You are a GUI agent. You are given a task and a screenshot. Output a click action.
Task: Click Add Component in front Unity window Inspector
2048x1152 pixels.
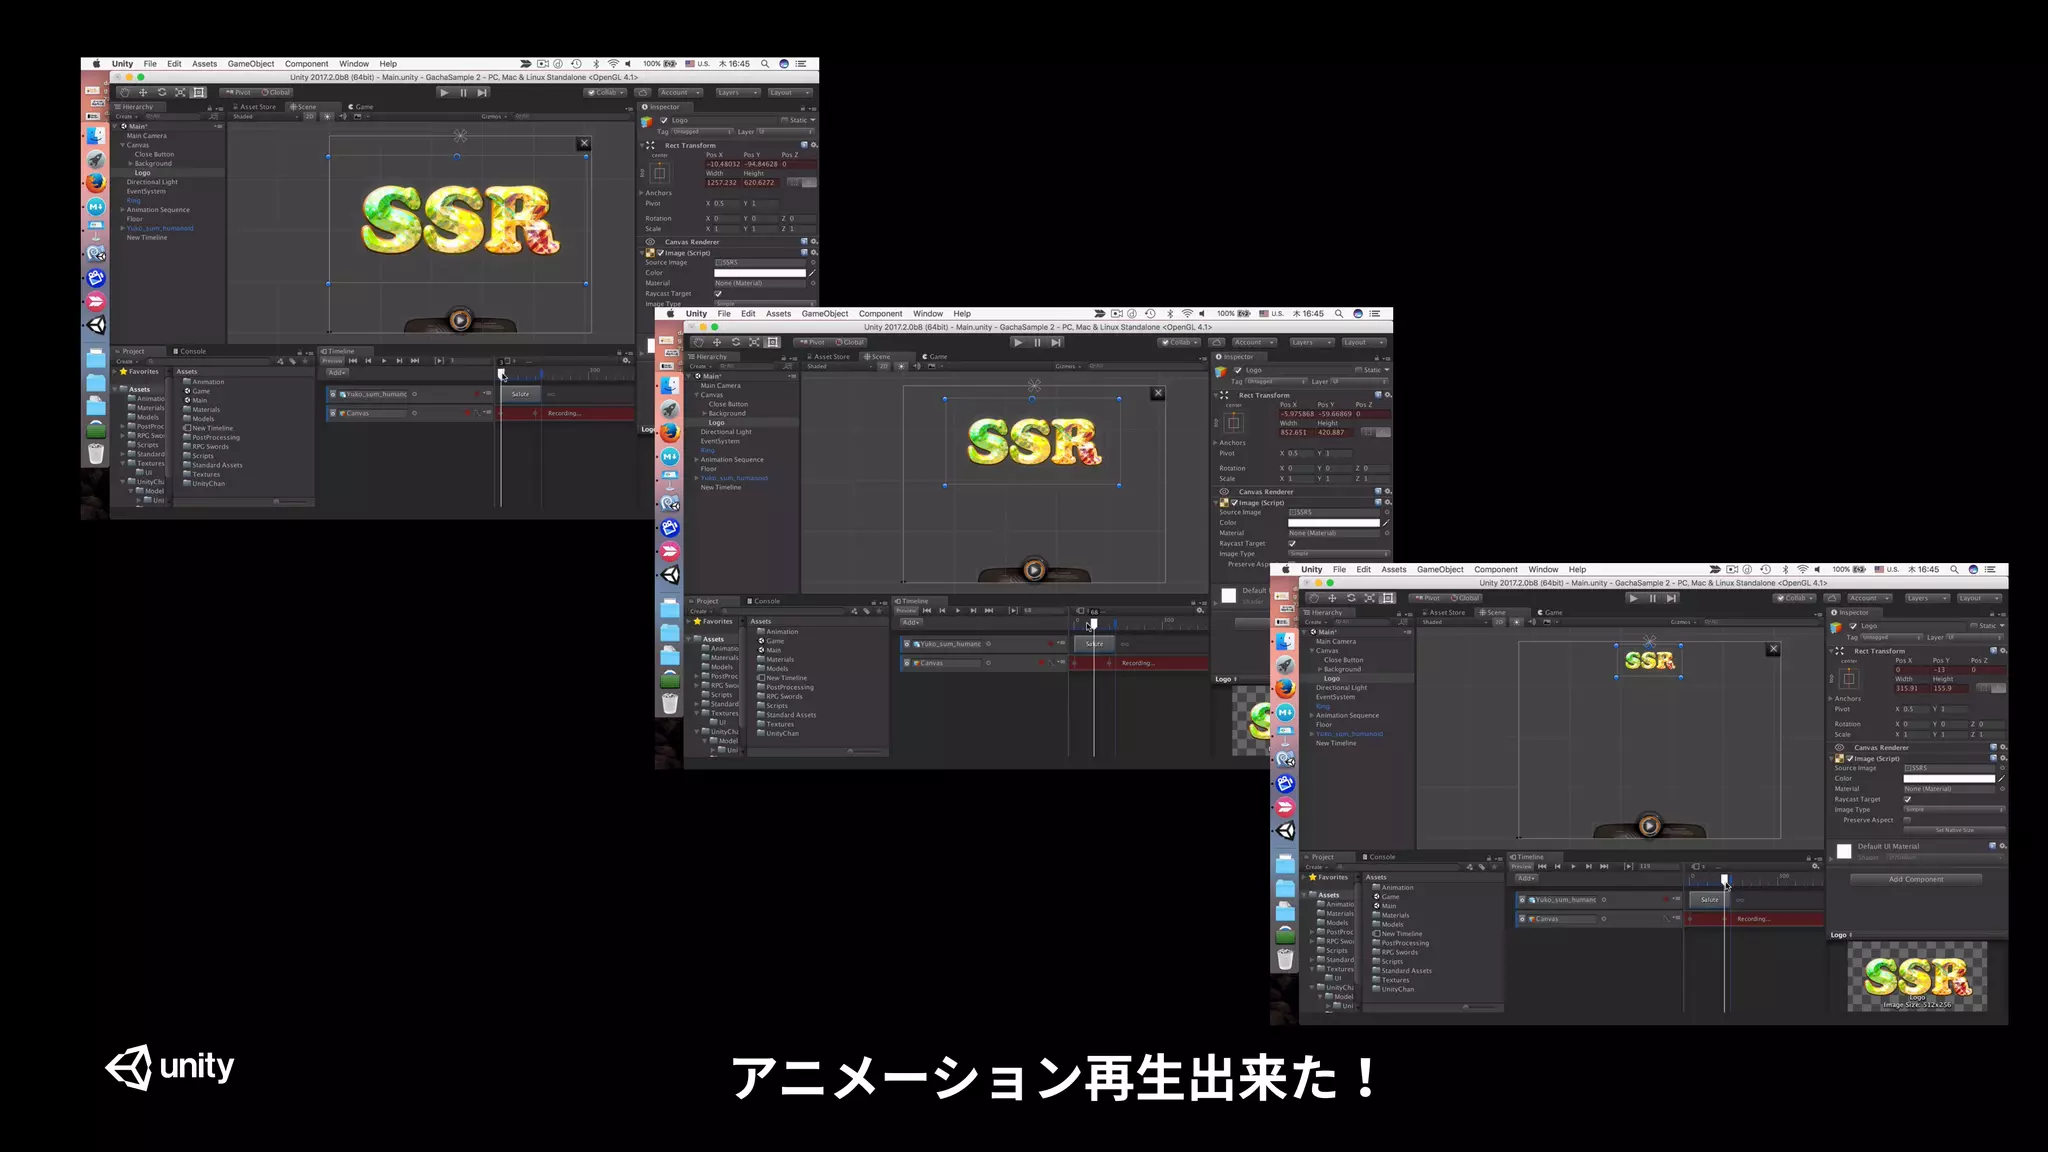(x=1916, y=879)
